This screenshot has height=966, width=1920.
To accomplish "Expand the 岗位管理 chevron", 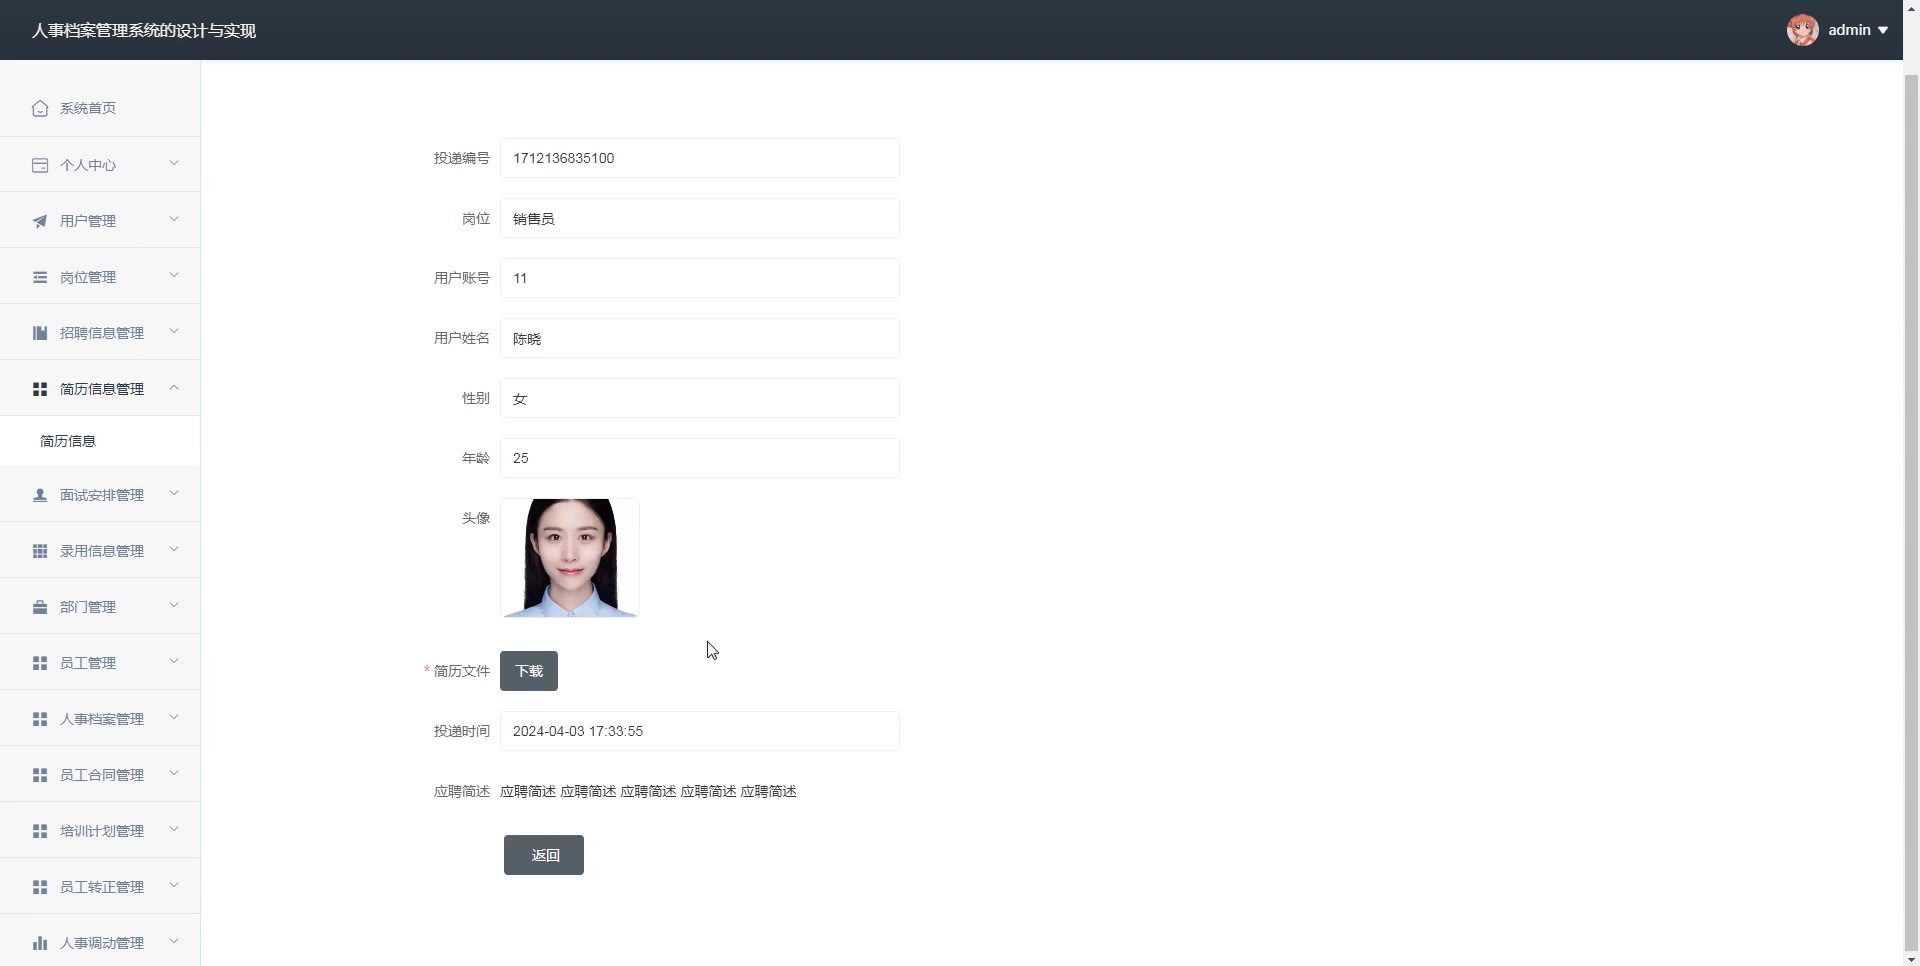I will [174, 275].
